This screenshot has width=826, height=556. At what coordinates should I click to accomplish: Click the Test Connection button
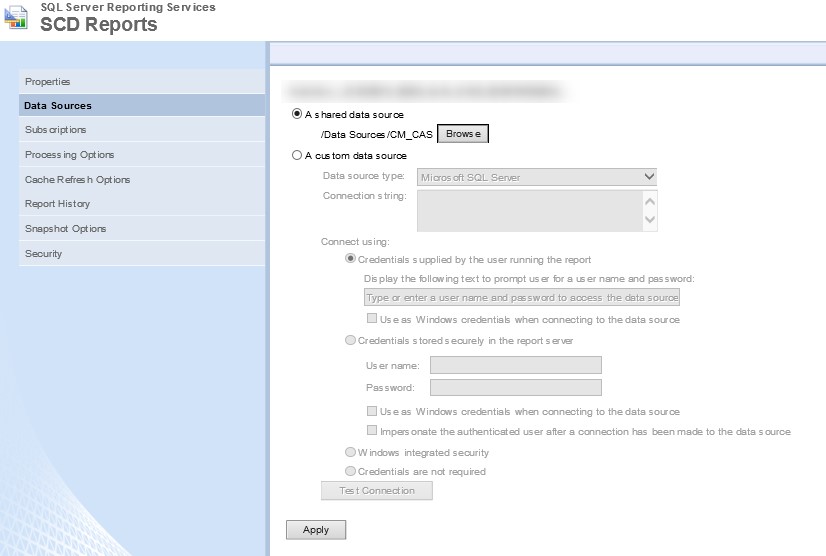377,491
